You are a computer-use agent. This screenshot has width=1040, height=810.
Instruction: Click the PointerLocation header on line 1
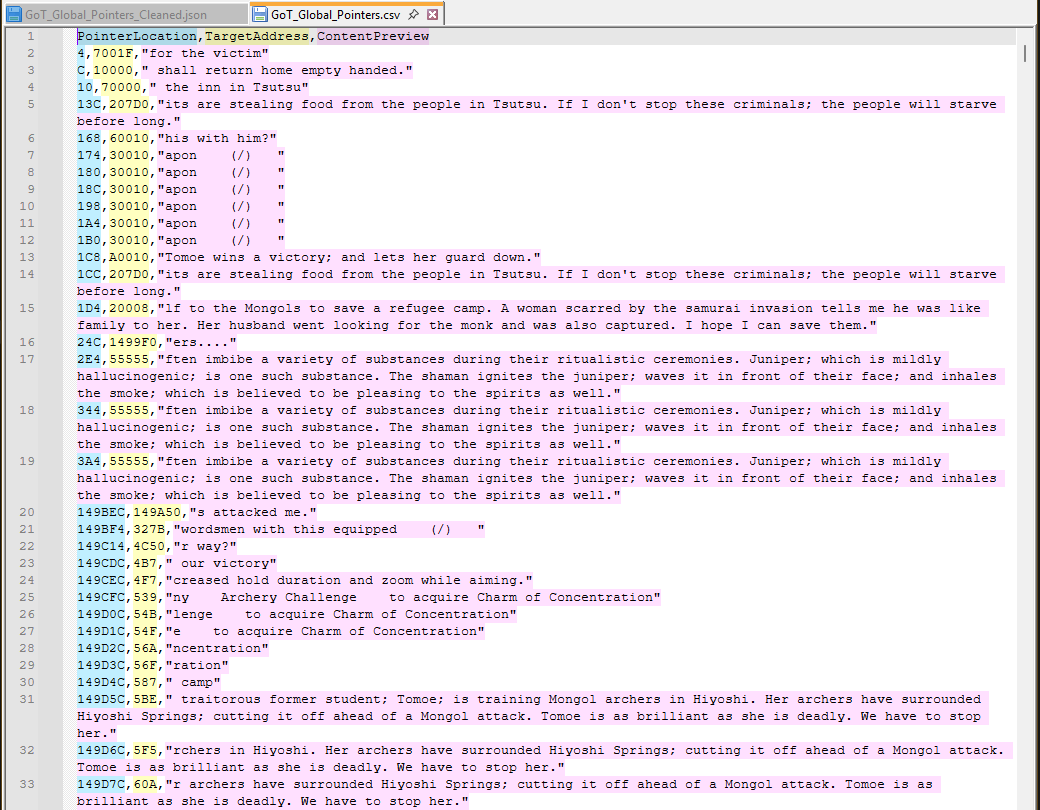(x=137, y=36)
